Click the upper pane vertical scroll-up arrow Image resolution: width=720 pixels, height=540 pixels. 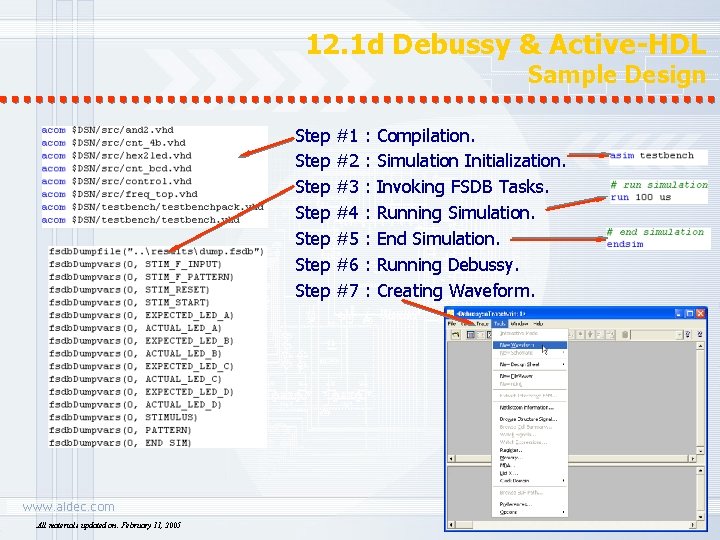700,346
